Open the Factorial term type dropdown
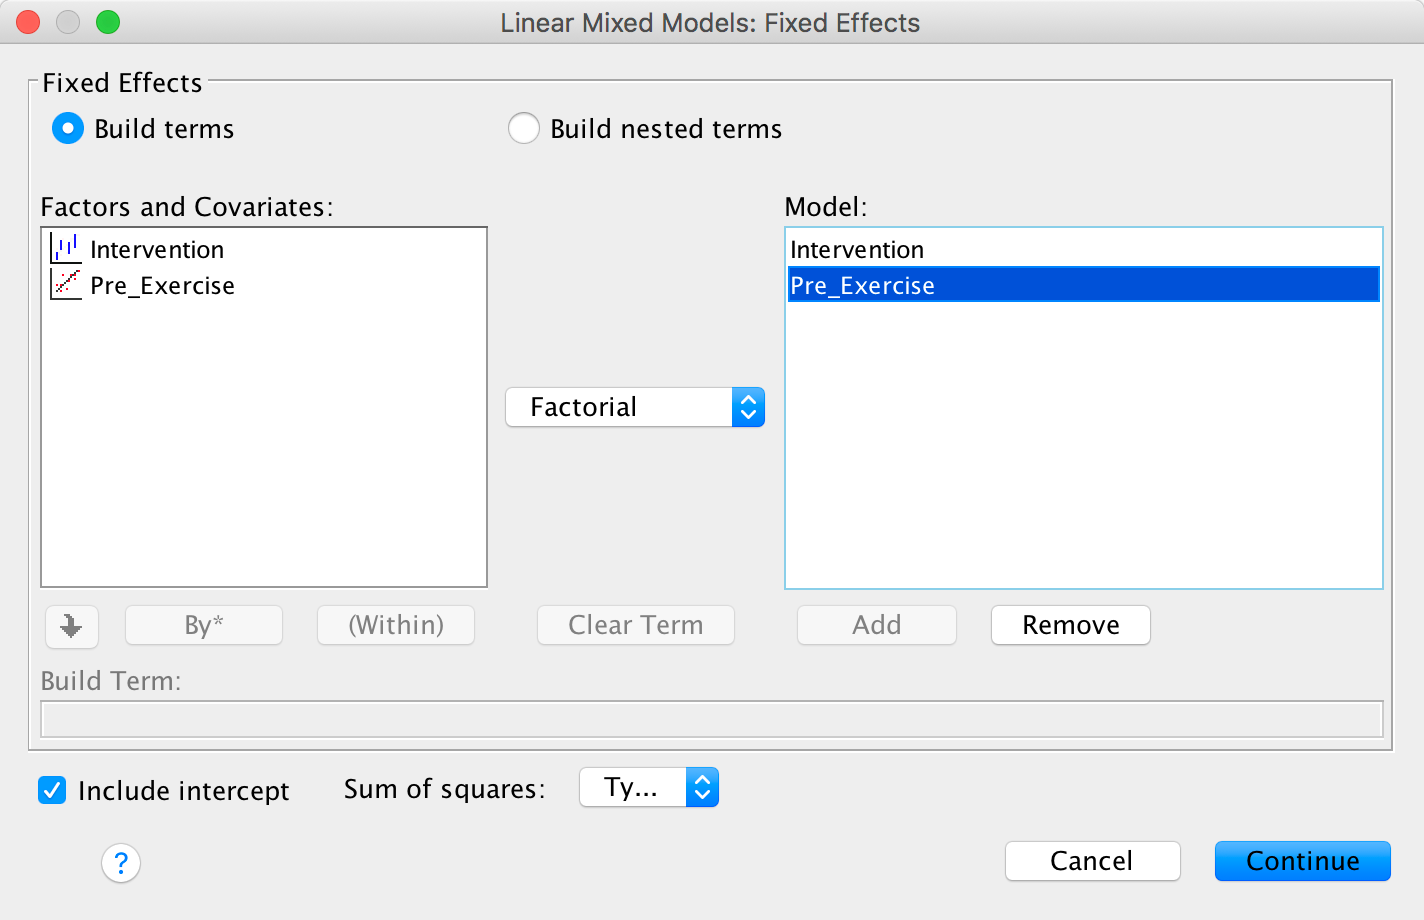Viewport: 1424px width, 920px height. (635, 407)
